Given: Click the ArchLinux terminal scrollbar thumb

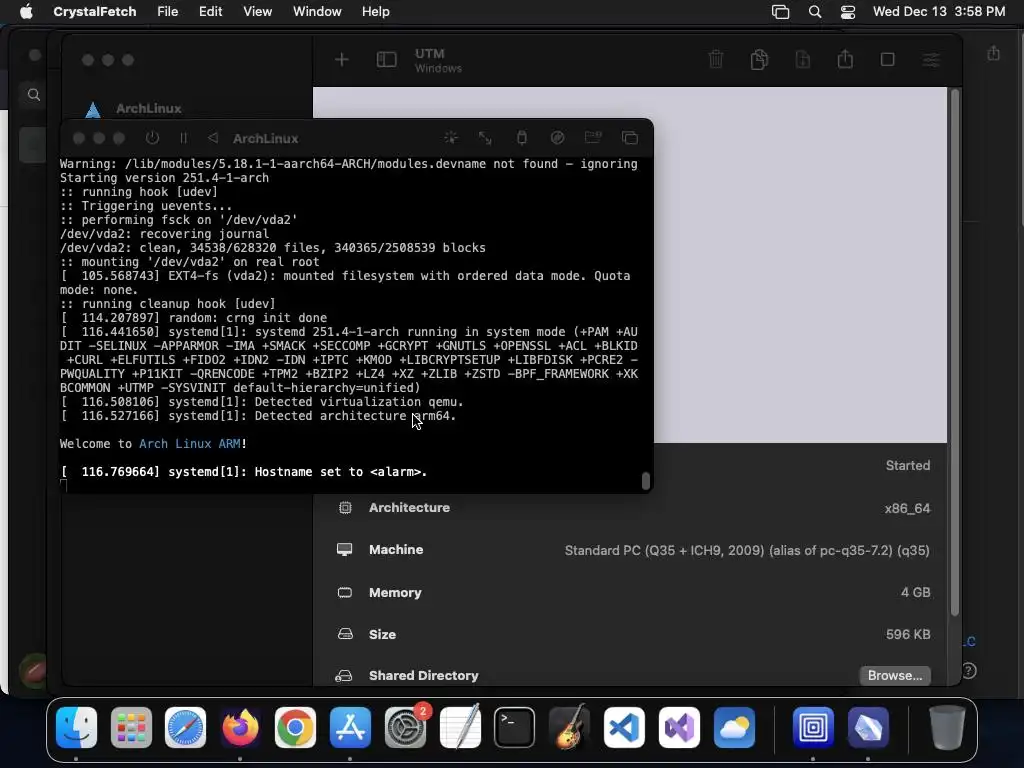Looking at the screenshot, I should click(x=645, y=481).
